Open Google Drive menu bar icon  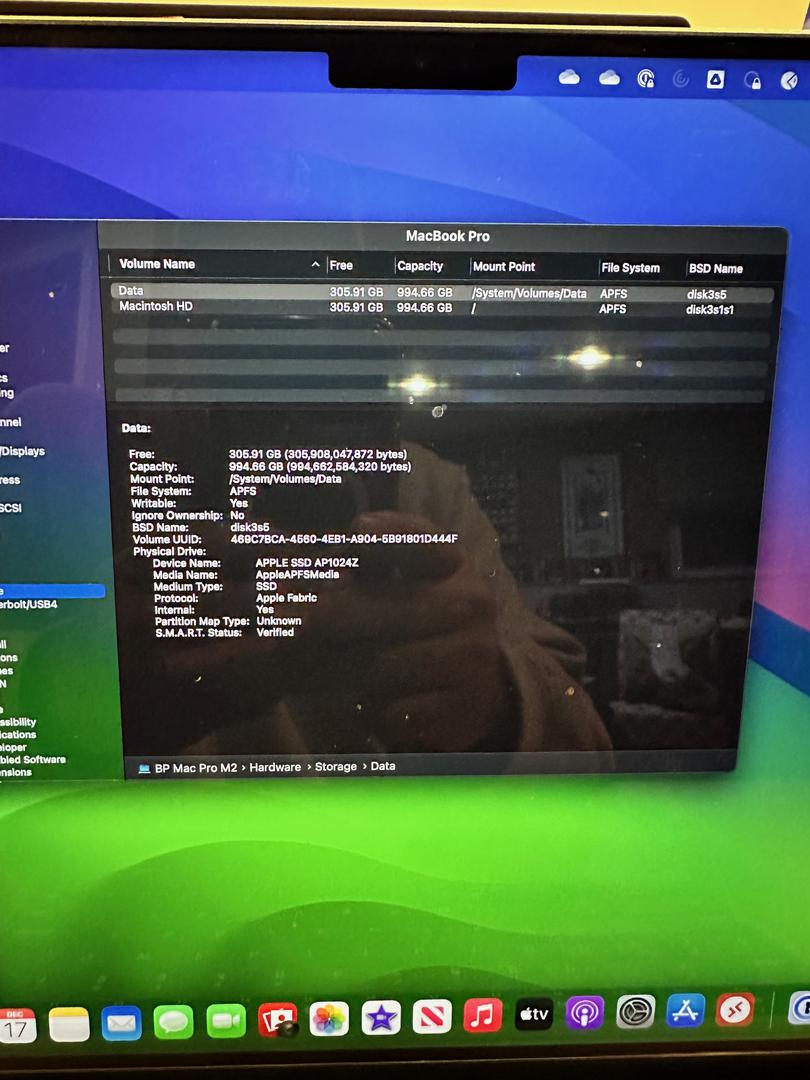coord(716,81)
